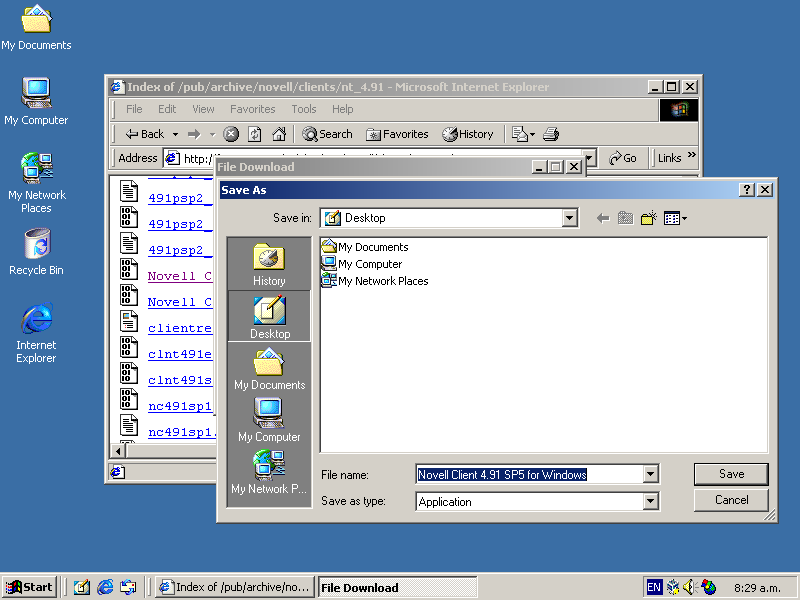Launch Outlook Express from Quick Launch

(x=128, y=587)
